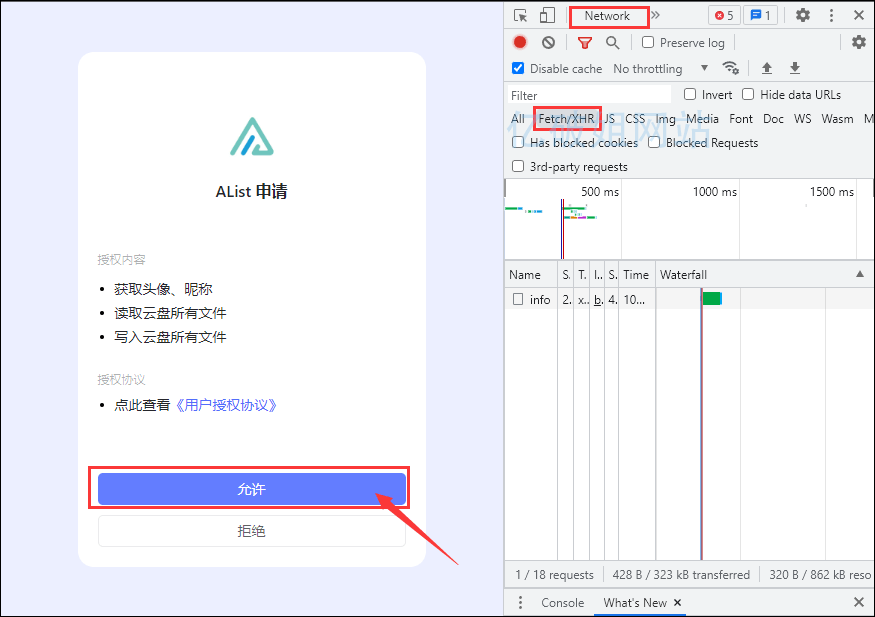Viewport: 875px width, 617px height.
Task: Select the Font filter type
Action: coord(741,119)
